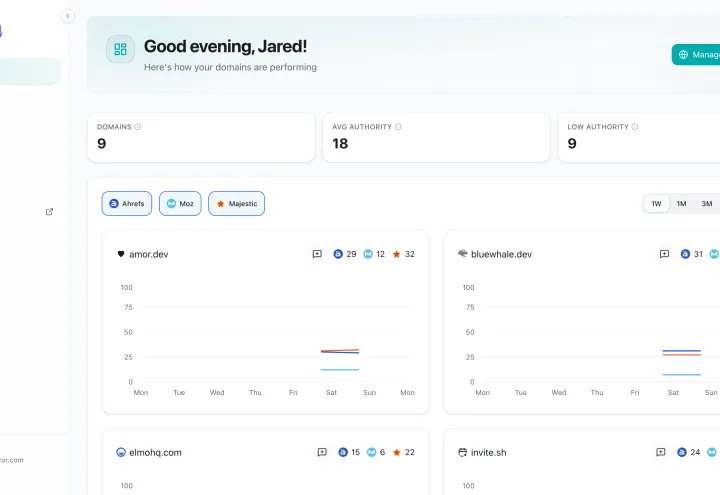This screenshot has height=495, width=720.
Task: Click the Domains count card showing 9
Action: coord(201,138)
